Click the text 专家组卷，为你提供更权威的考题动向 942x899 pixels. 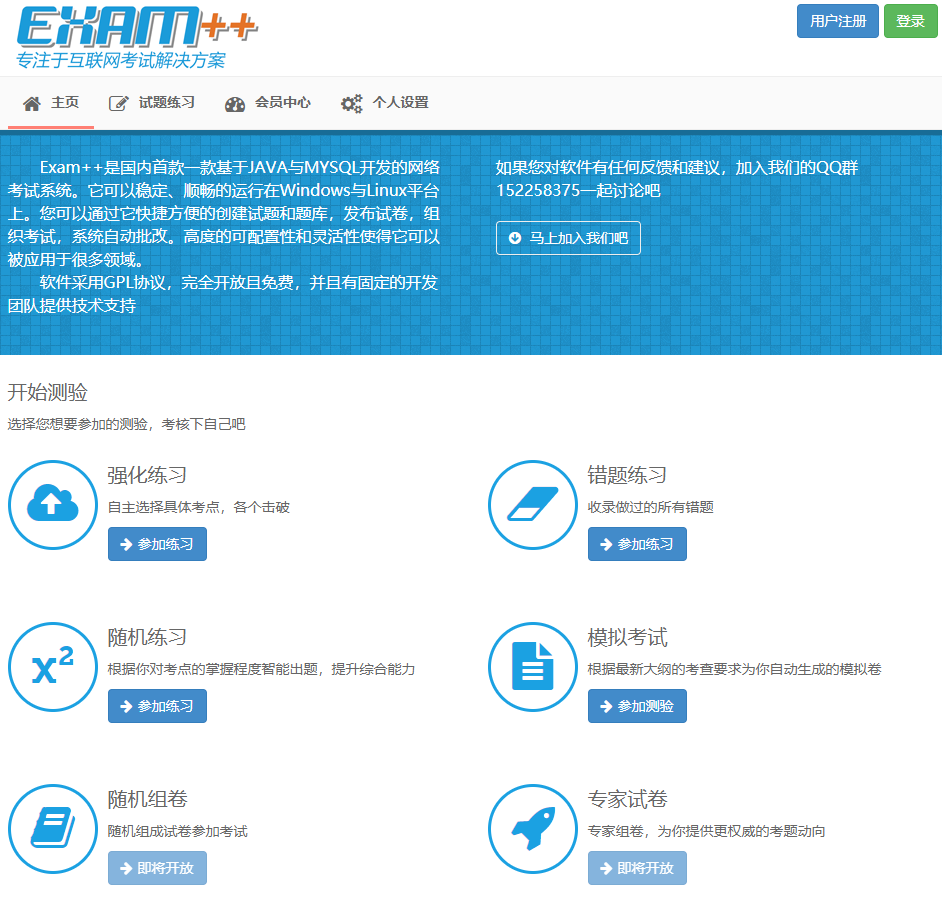(706, 831)
